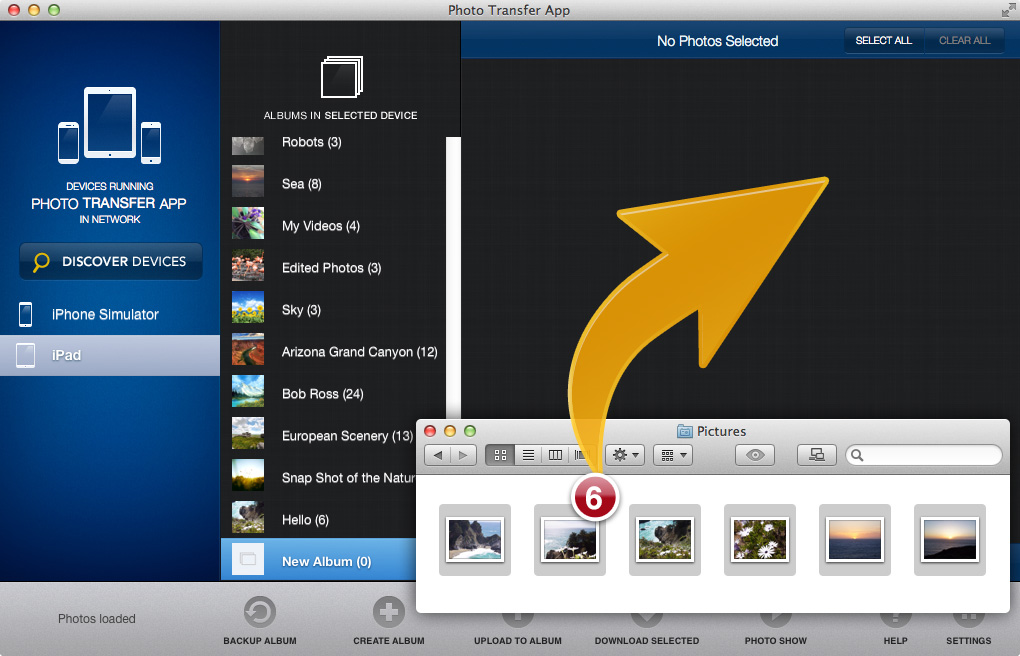Viewport: 1020px width, 656px height.
Task: Toggle full screen for Photo Transfer App
Action: [x=1008, y=10]
